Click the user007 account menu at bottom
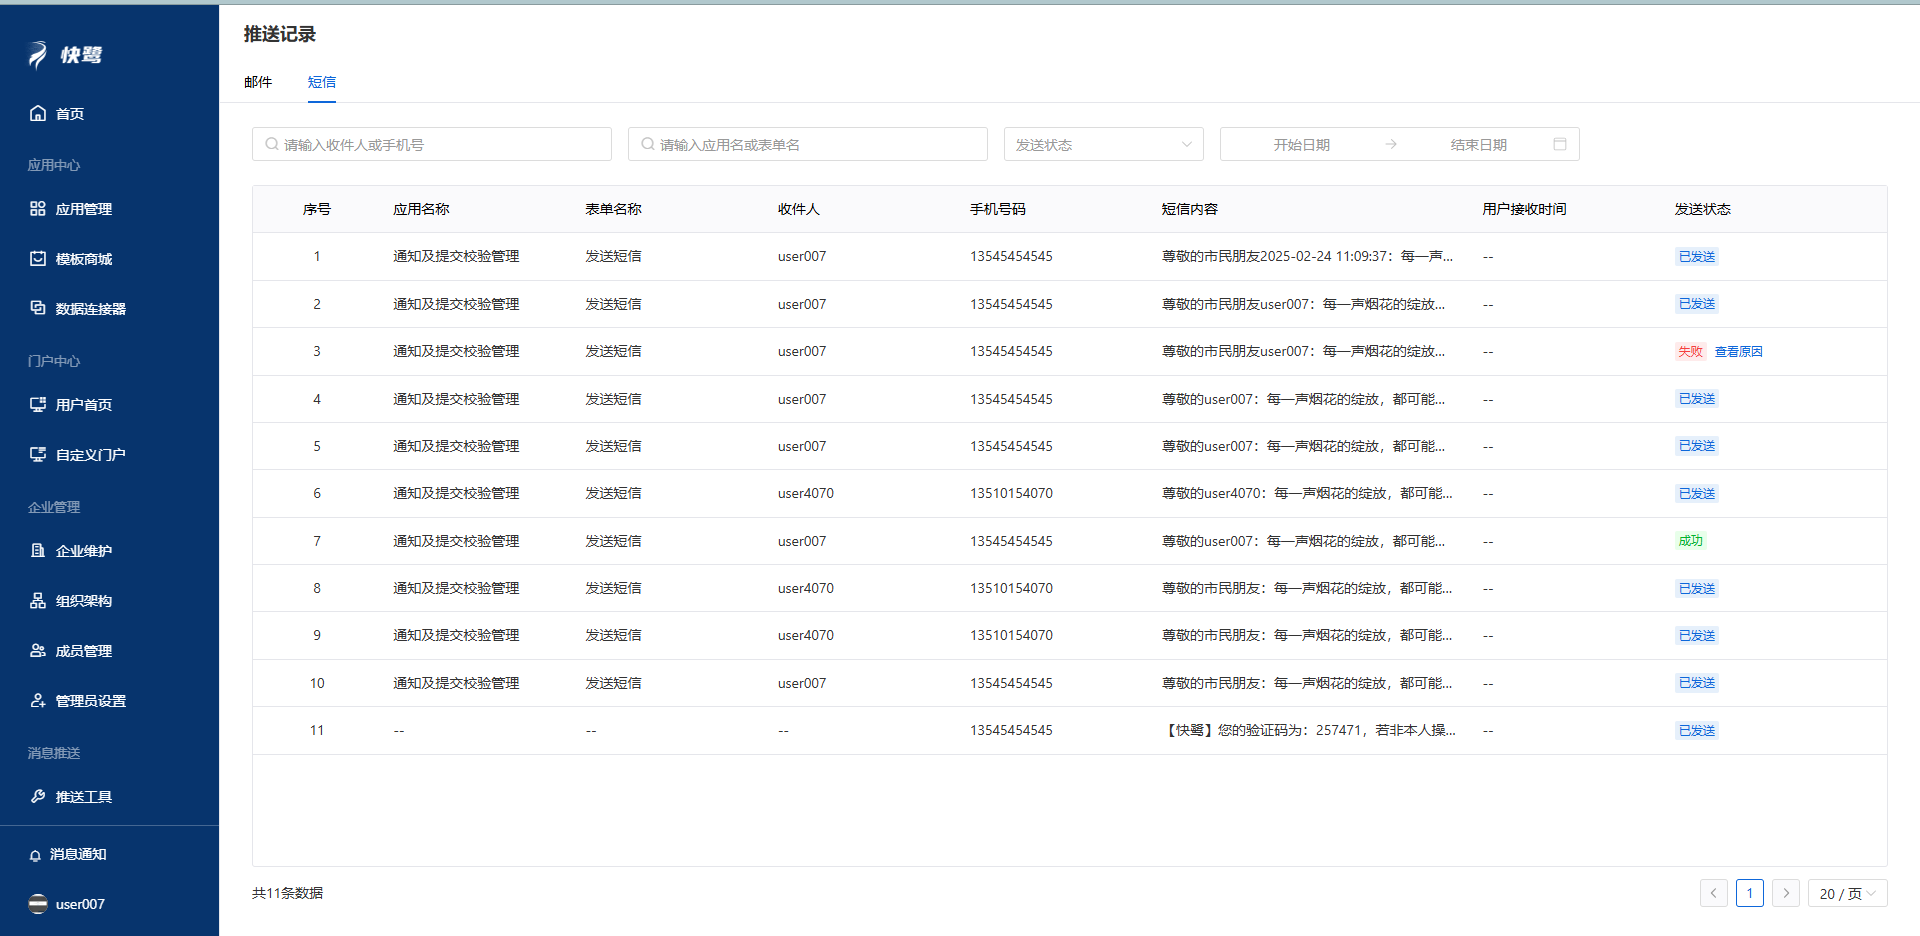 tap(68, 904)
